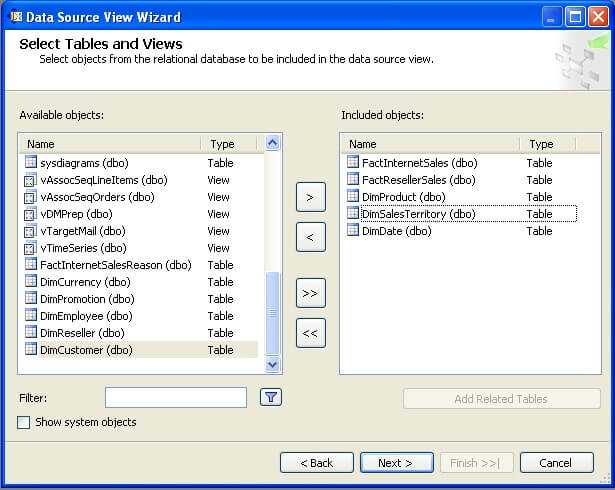615x490 pixels.
Task: Enable the Show system objects checkbox
Action: tap(24, 422)
